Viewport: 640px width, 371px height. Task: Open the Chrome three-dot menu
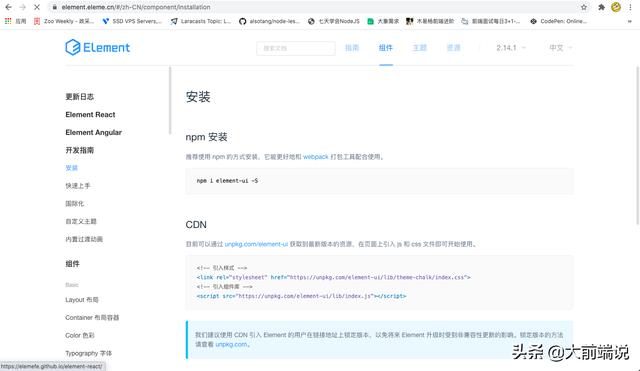point(631,7)
